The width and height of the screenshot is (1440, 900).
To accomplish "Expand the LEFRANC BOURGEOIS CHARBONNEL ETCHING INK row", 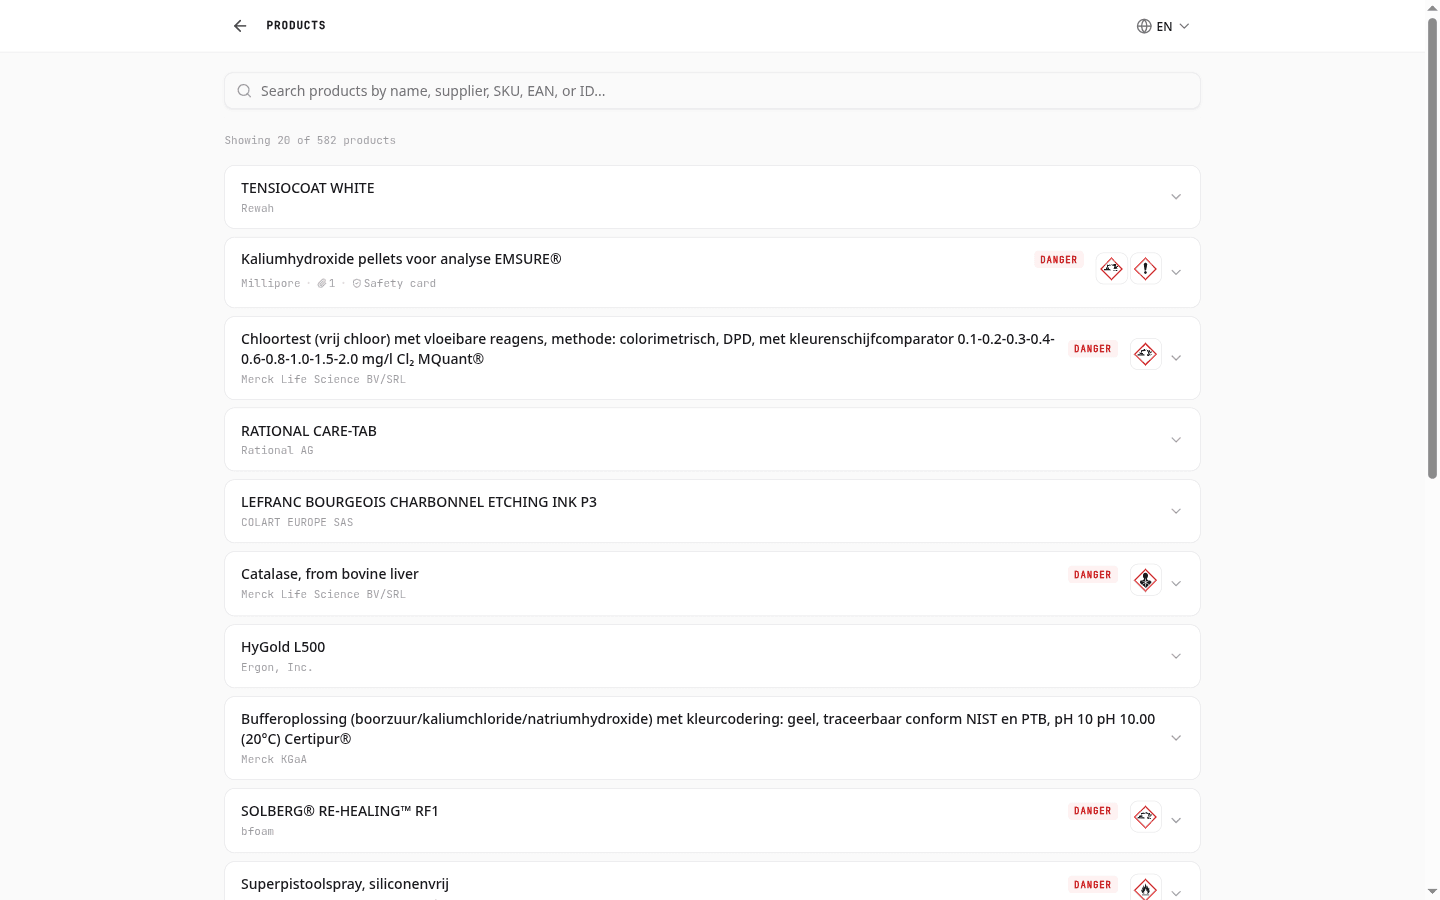I will pos(1176,511).
